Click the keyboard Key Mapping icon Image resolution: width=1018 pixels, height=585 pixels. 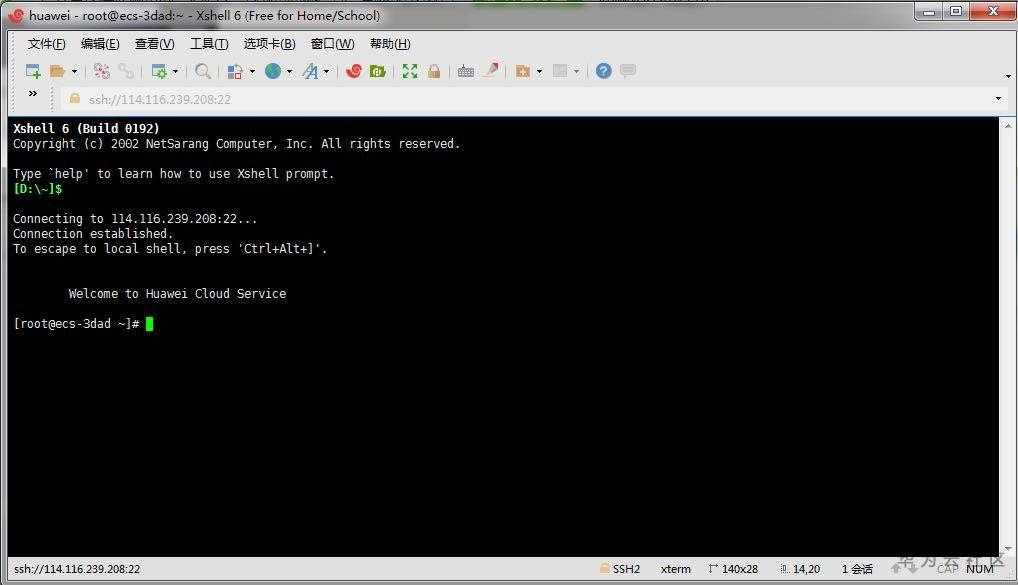pos(466,71)
